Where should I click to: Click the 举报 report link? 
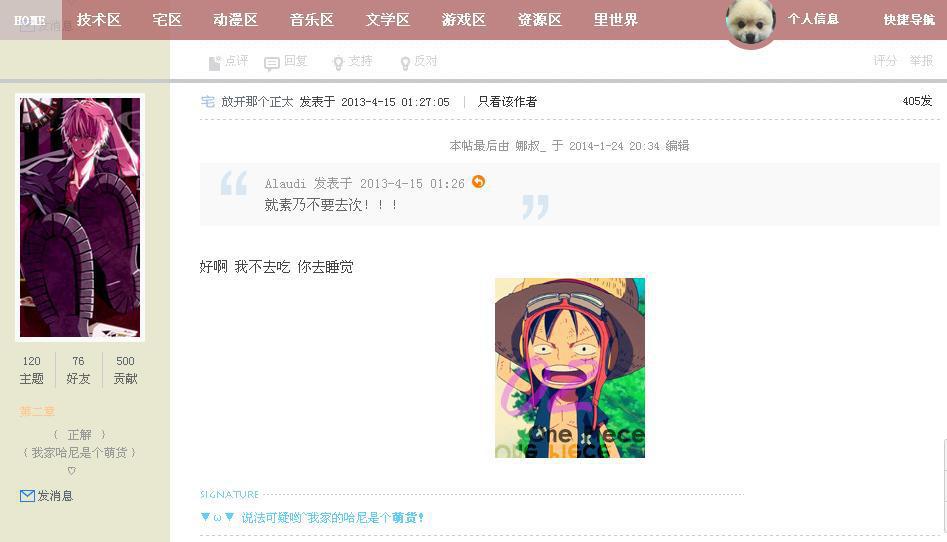[x=921, y=60]
